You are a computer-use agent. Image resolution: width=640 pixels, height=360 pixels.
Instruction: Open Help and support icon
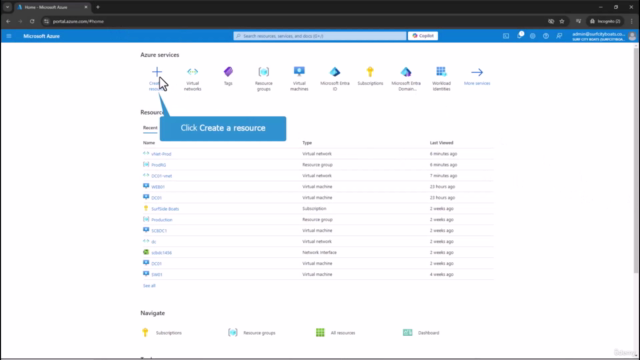tap(546, 36)
